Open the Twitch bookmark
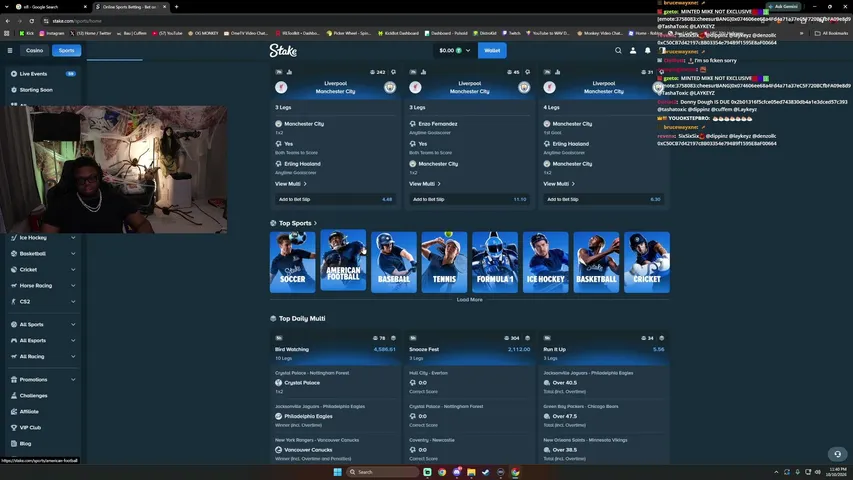 511,33
